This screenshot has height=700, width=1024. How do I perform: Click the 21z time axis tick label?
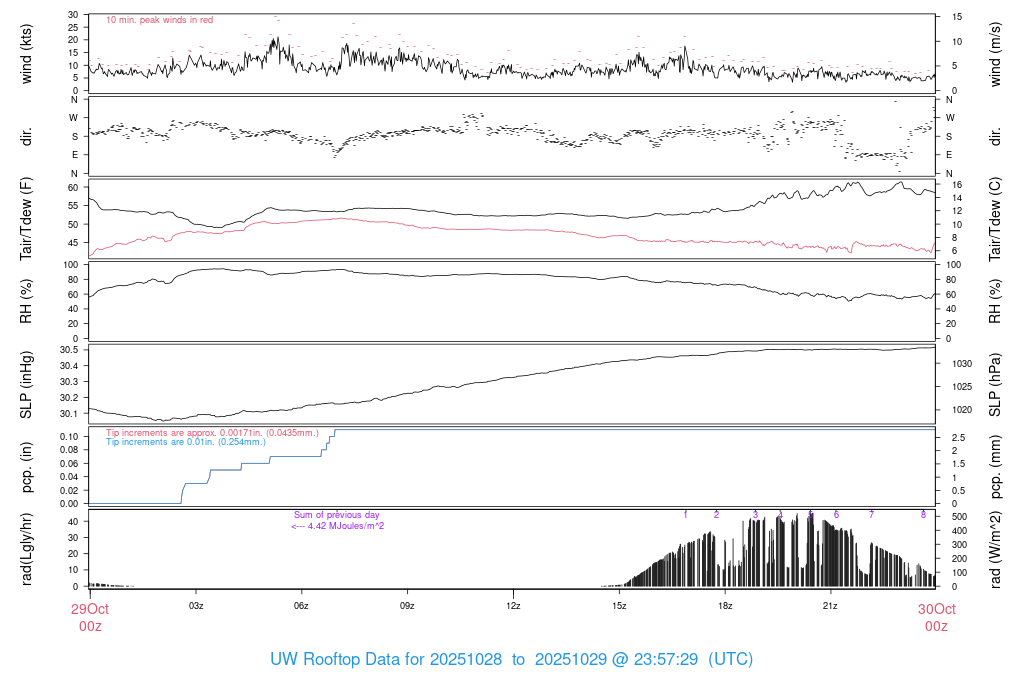pos(830,606)
